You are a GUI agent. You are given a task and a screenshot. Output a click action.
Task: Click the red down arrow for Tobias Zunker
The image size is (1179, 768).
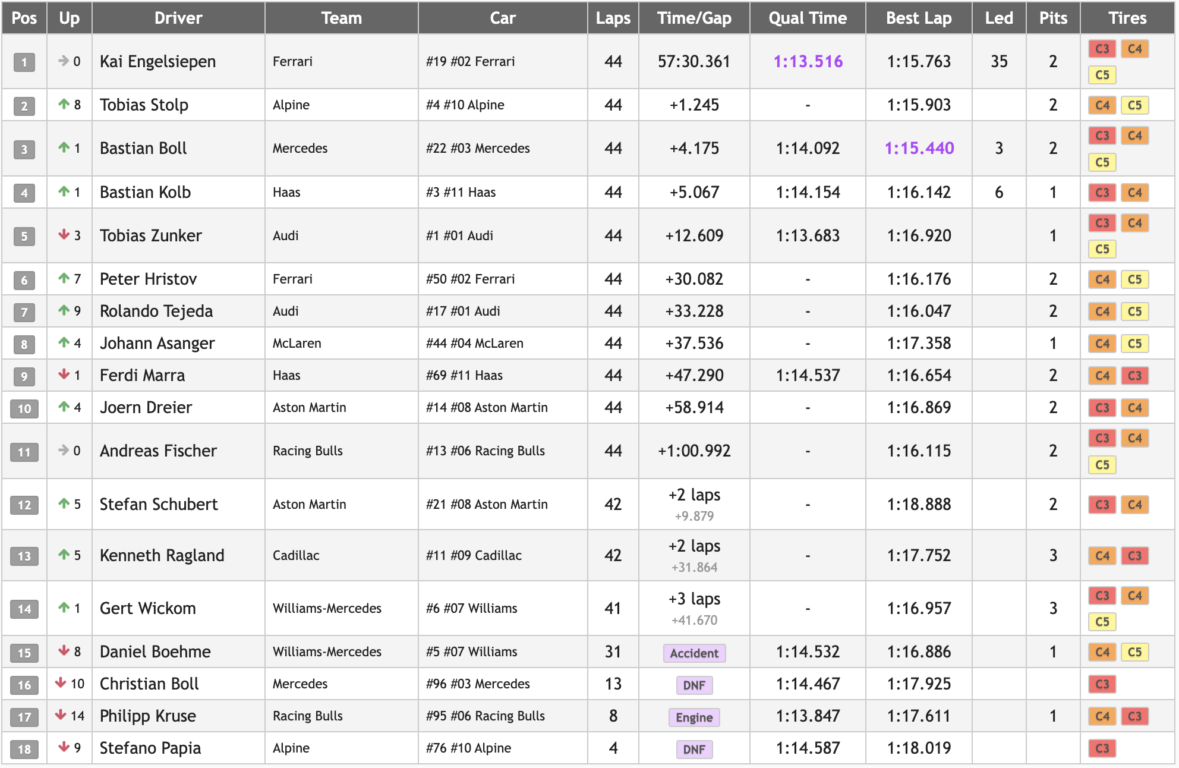(x=63, y=236)
